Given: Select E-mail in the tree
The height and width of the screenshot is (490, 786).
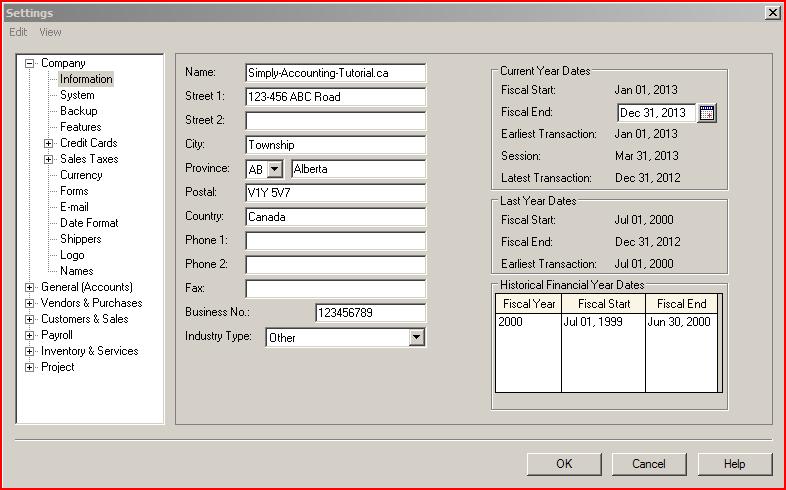Looking at the screenshot, I should pos(74,207).
